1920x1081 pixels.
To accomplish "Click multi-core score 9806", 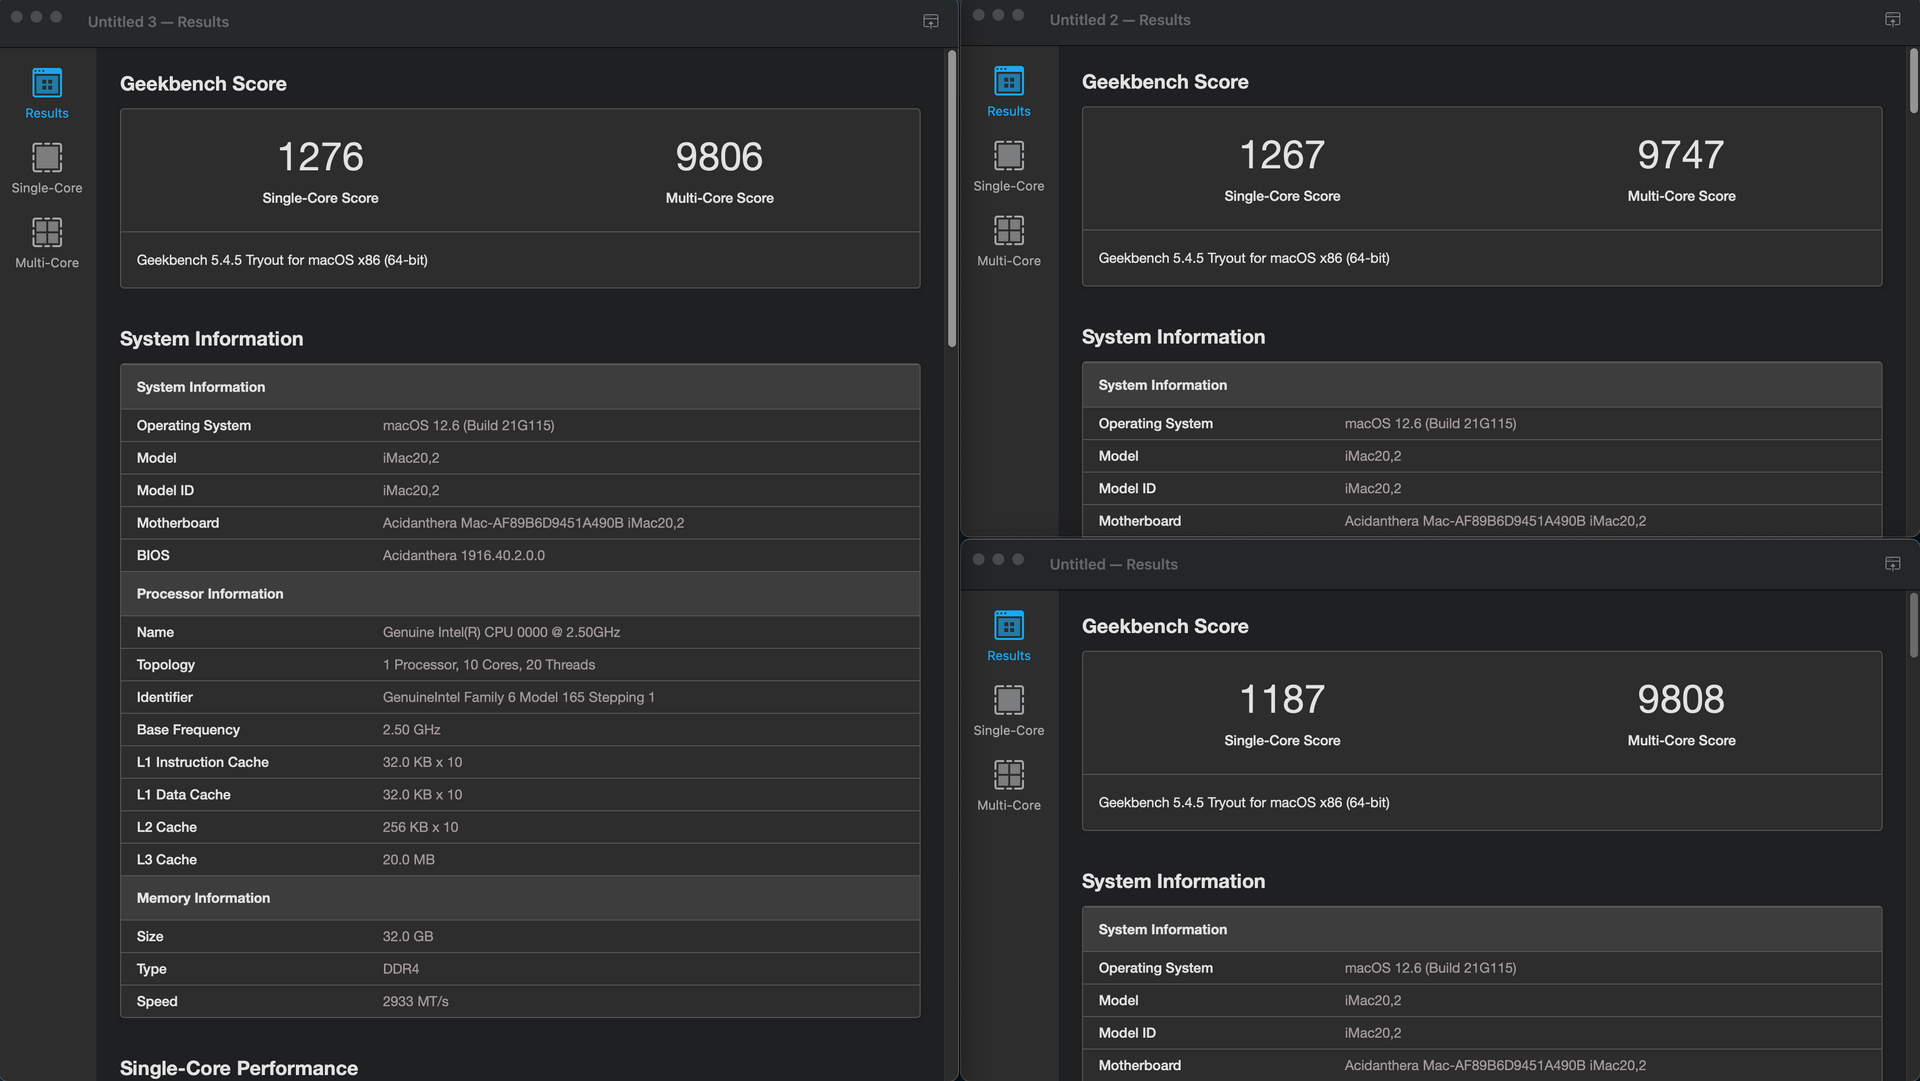I will click(719, 157).
